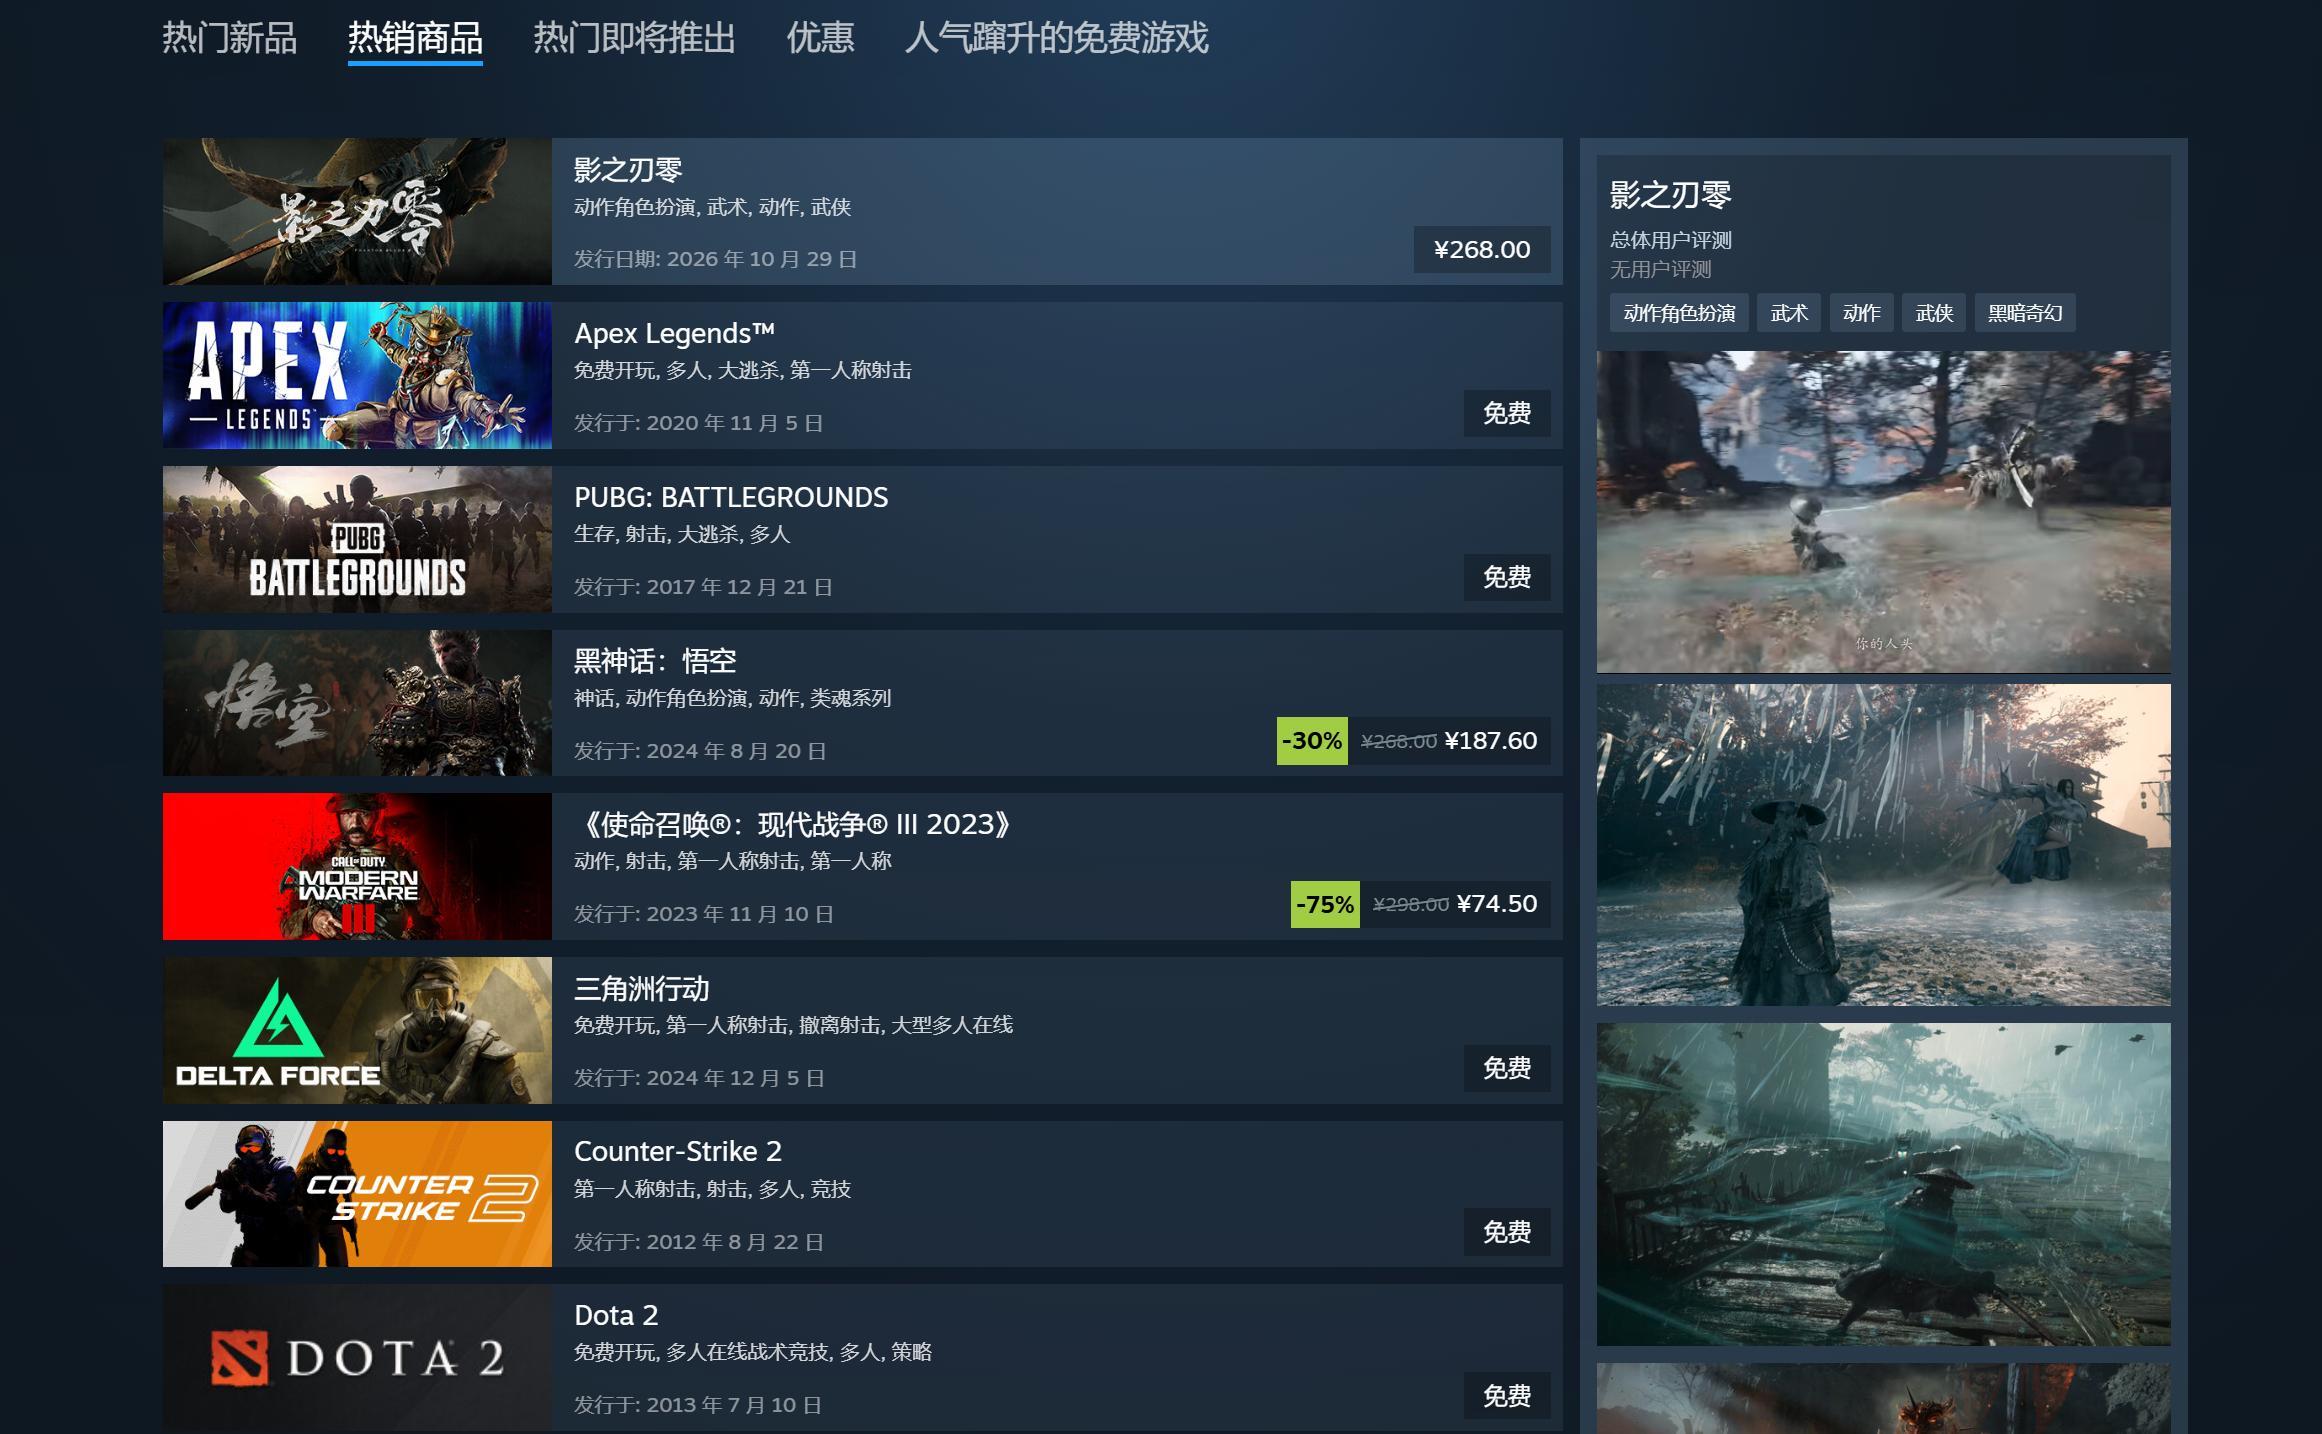Click the 发行于: 2024 年 12 月 5 日 text
The width and height of the screenshot is (2322, 1434).
tap(699, 1078)
